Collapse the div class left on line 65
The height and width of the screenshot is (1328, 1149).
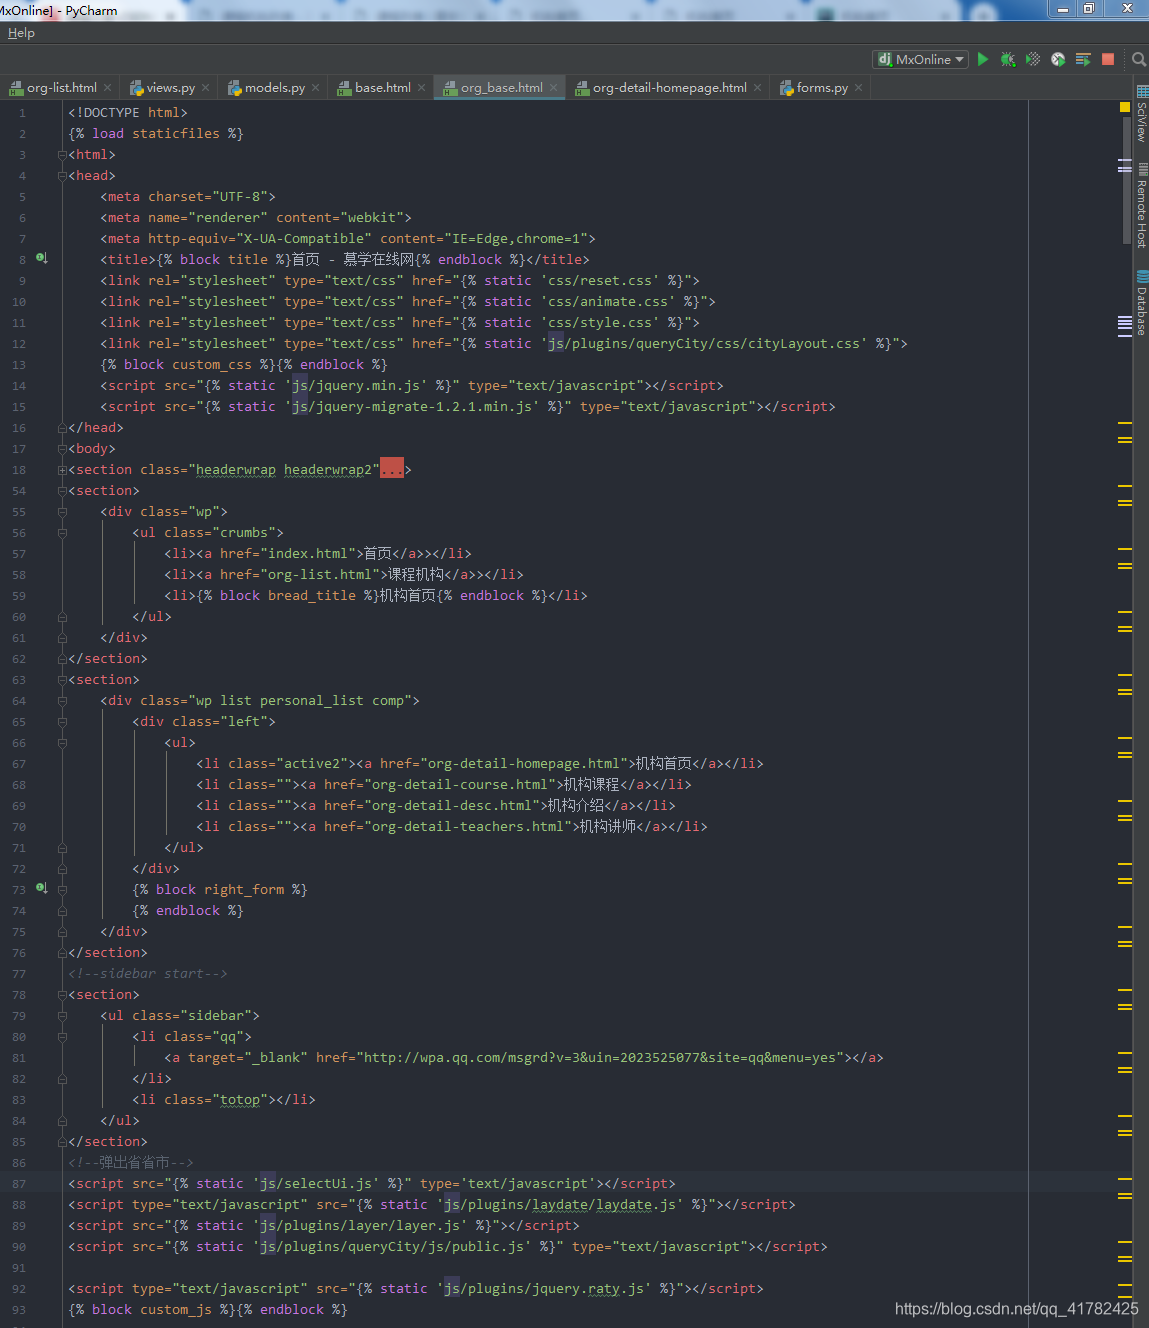pyautogui.click(x=62, y=722)
